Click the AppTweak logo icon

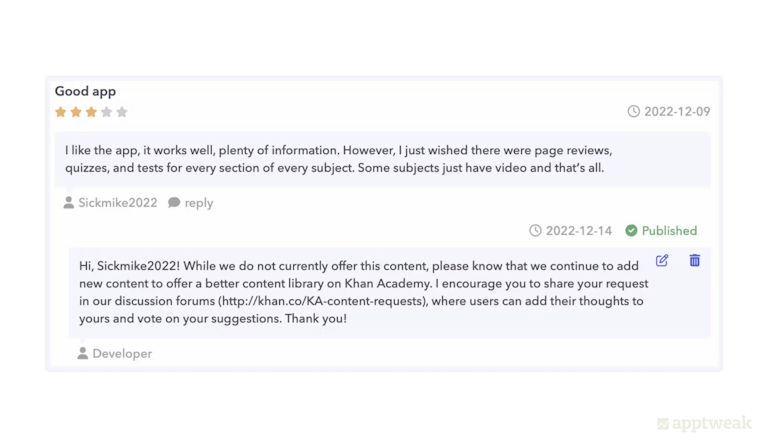[662, 424]
